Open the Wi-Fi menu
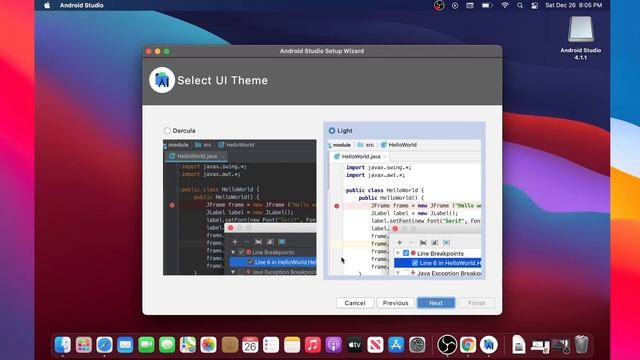 (x=505, y=5)
